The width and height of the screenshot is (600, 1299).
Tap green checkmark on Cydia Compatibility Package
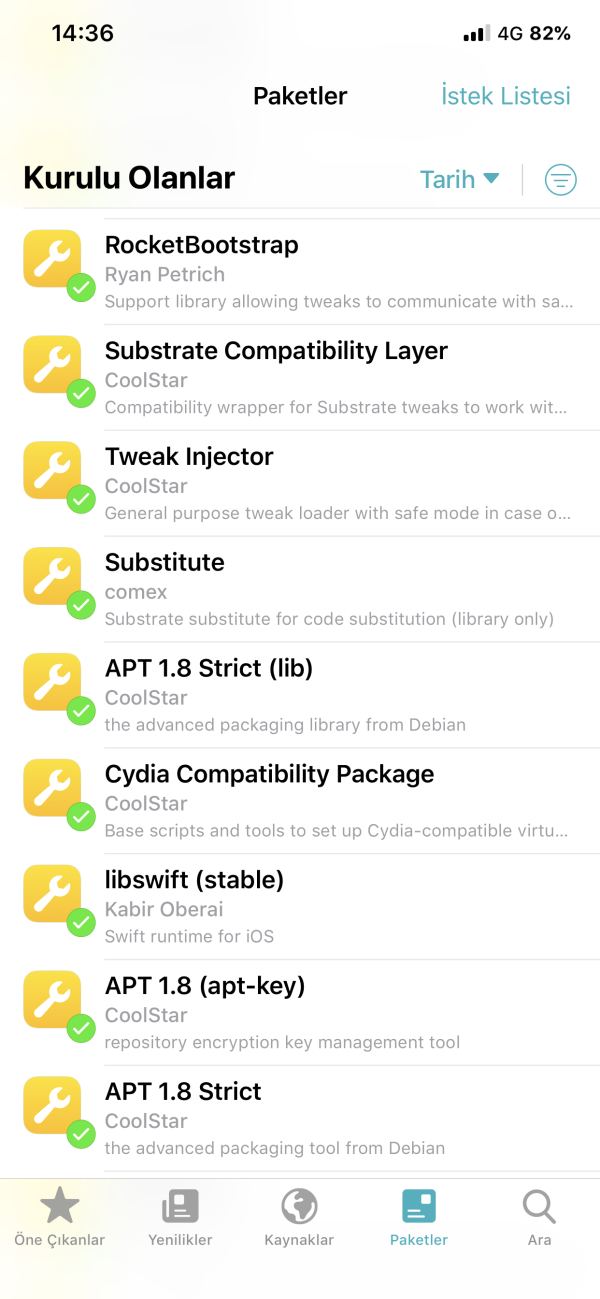click(x=81, y=818)
